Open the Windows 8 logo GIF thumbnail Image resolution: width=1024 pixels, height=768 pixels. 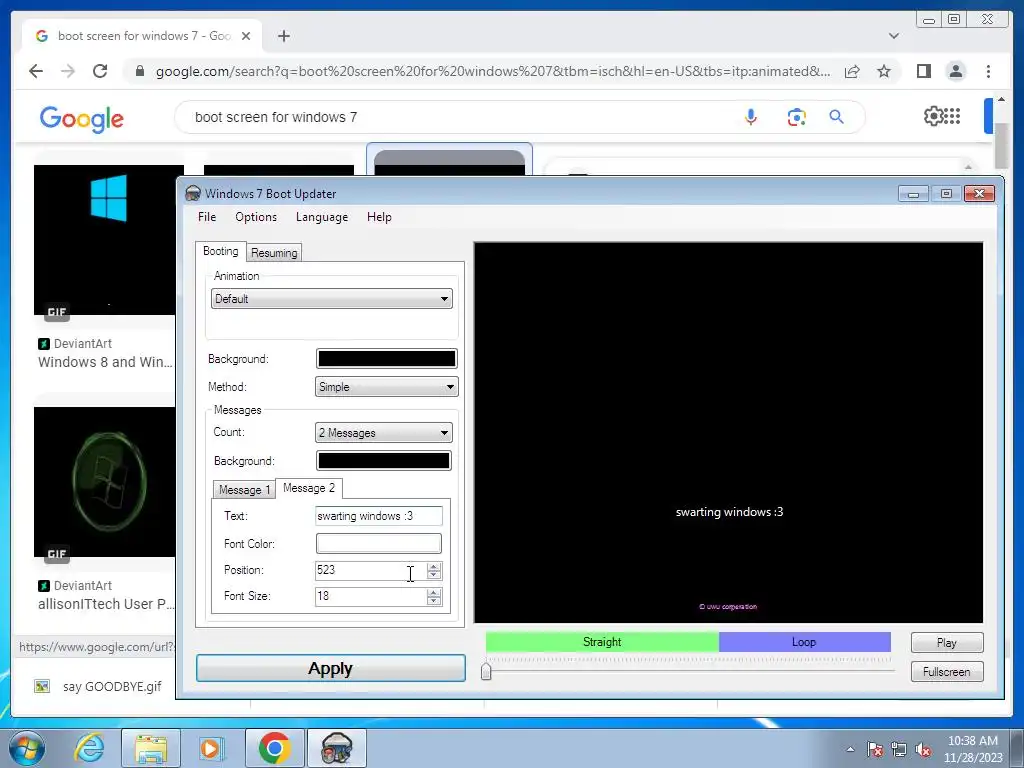(104, 240)
